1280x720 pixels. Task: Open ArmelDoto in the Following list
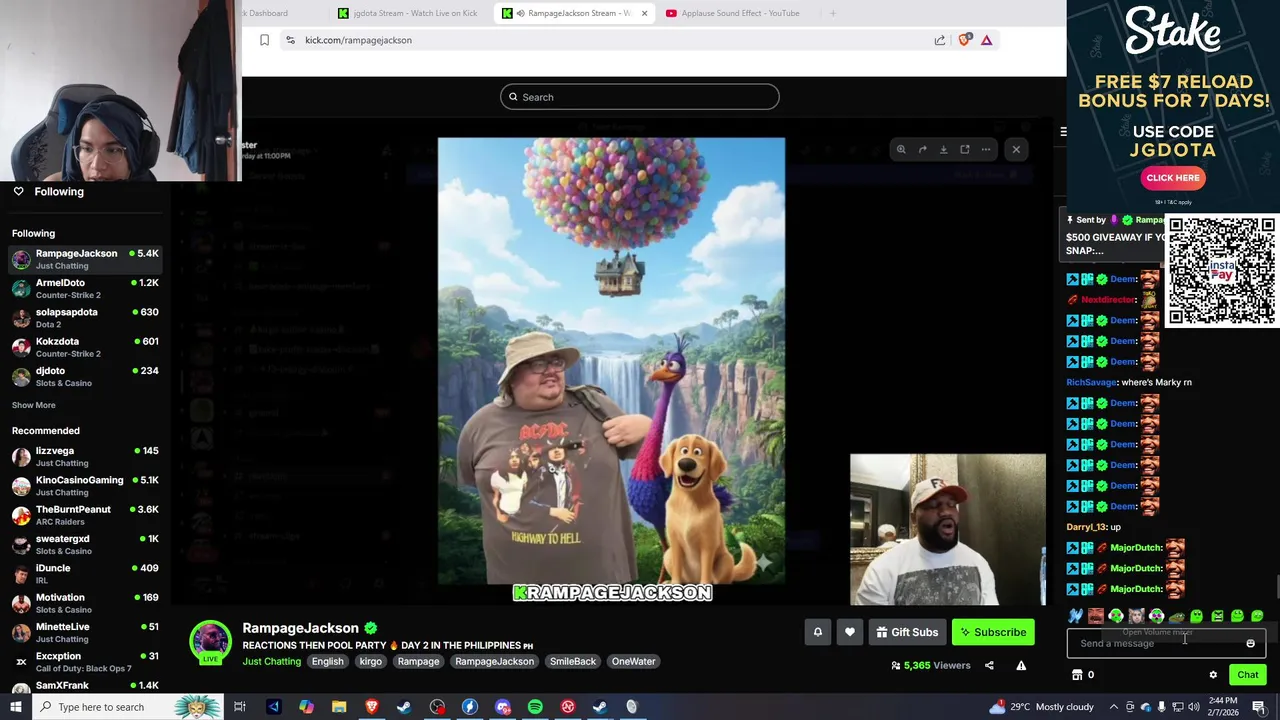point(85,288)
